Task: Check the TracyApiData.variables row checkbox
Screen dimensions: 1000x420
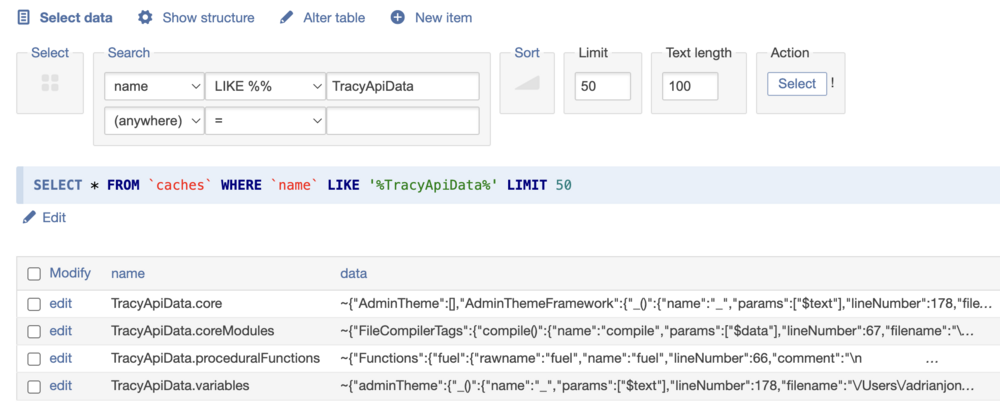Action: 35,385
